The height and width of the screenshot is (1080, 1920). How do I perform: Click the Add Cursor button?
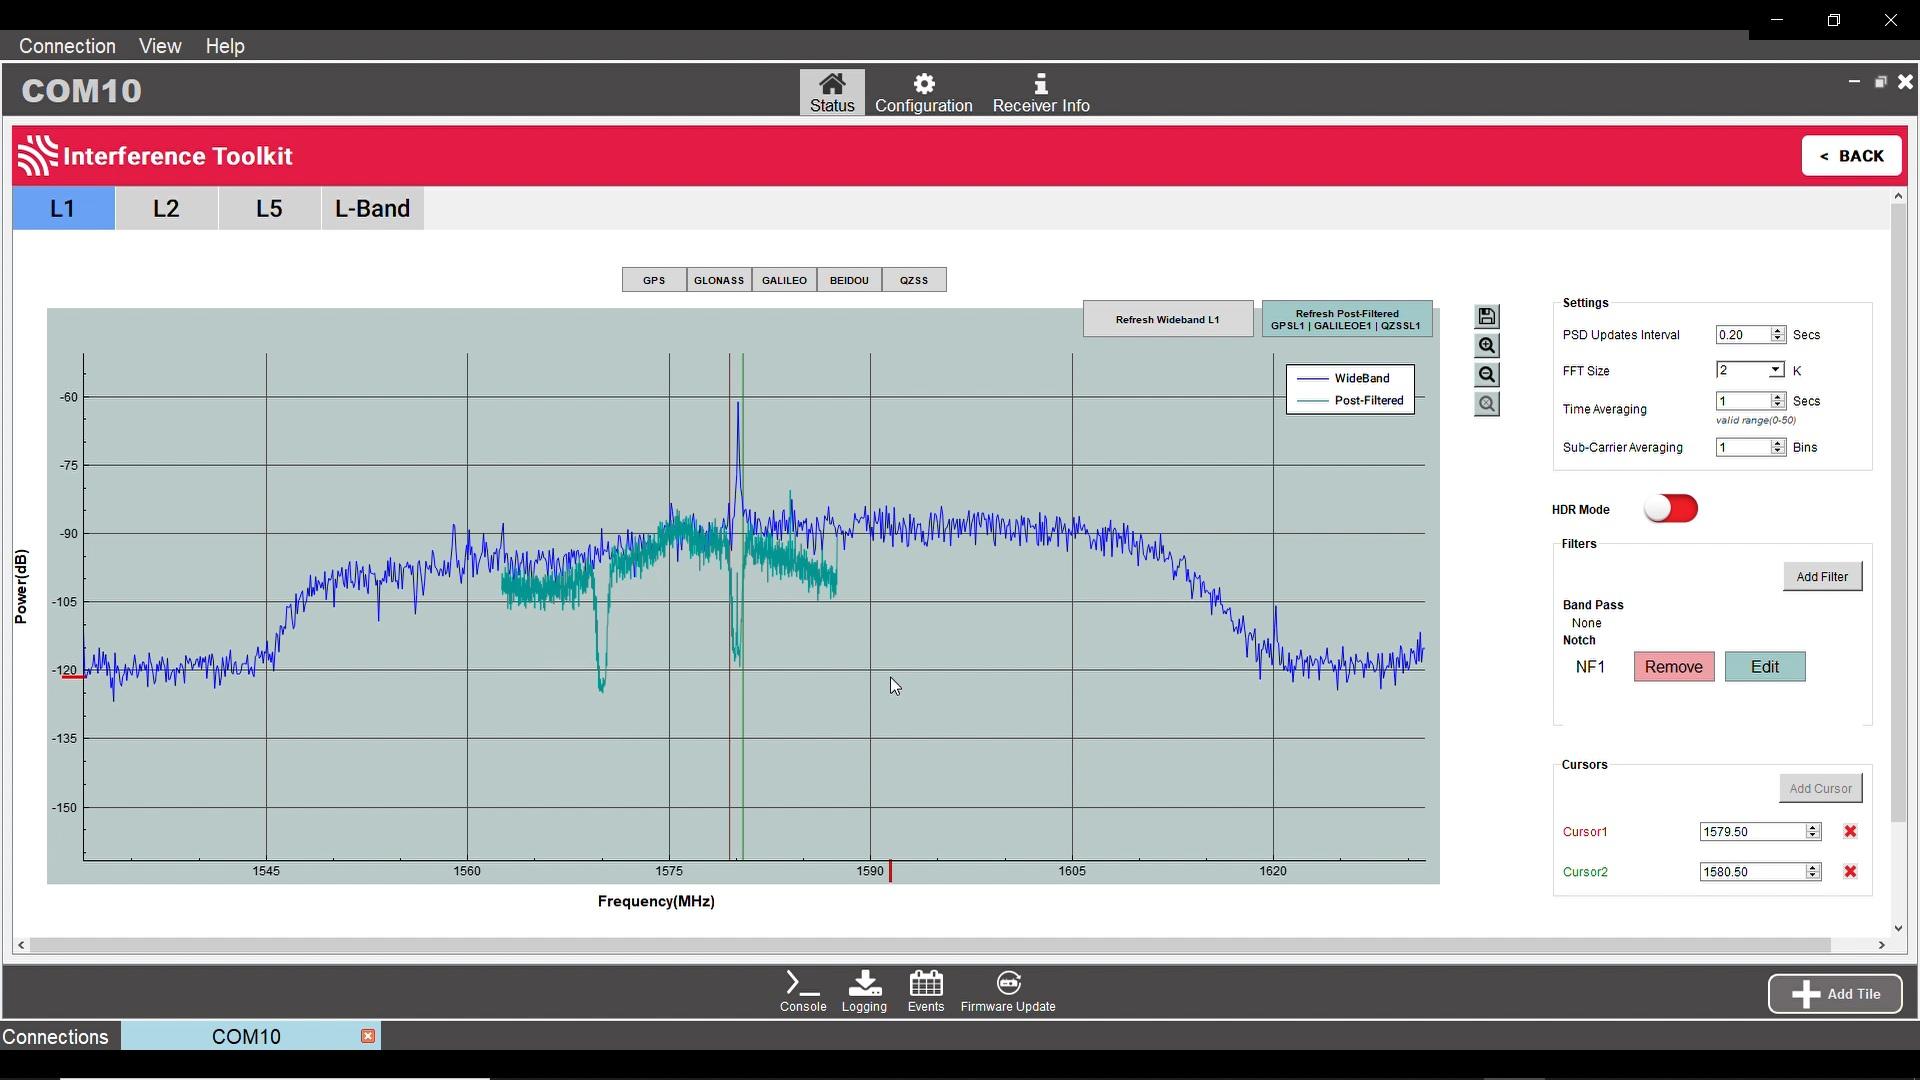coord(1820,788)
